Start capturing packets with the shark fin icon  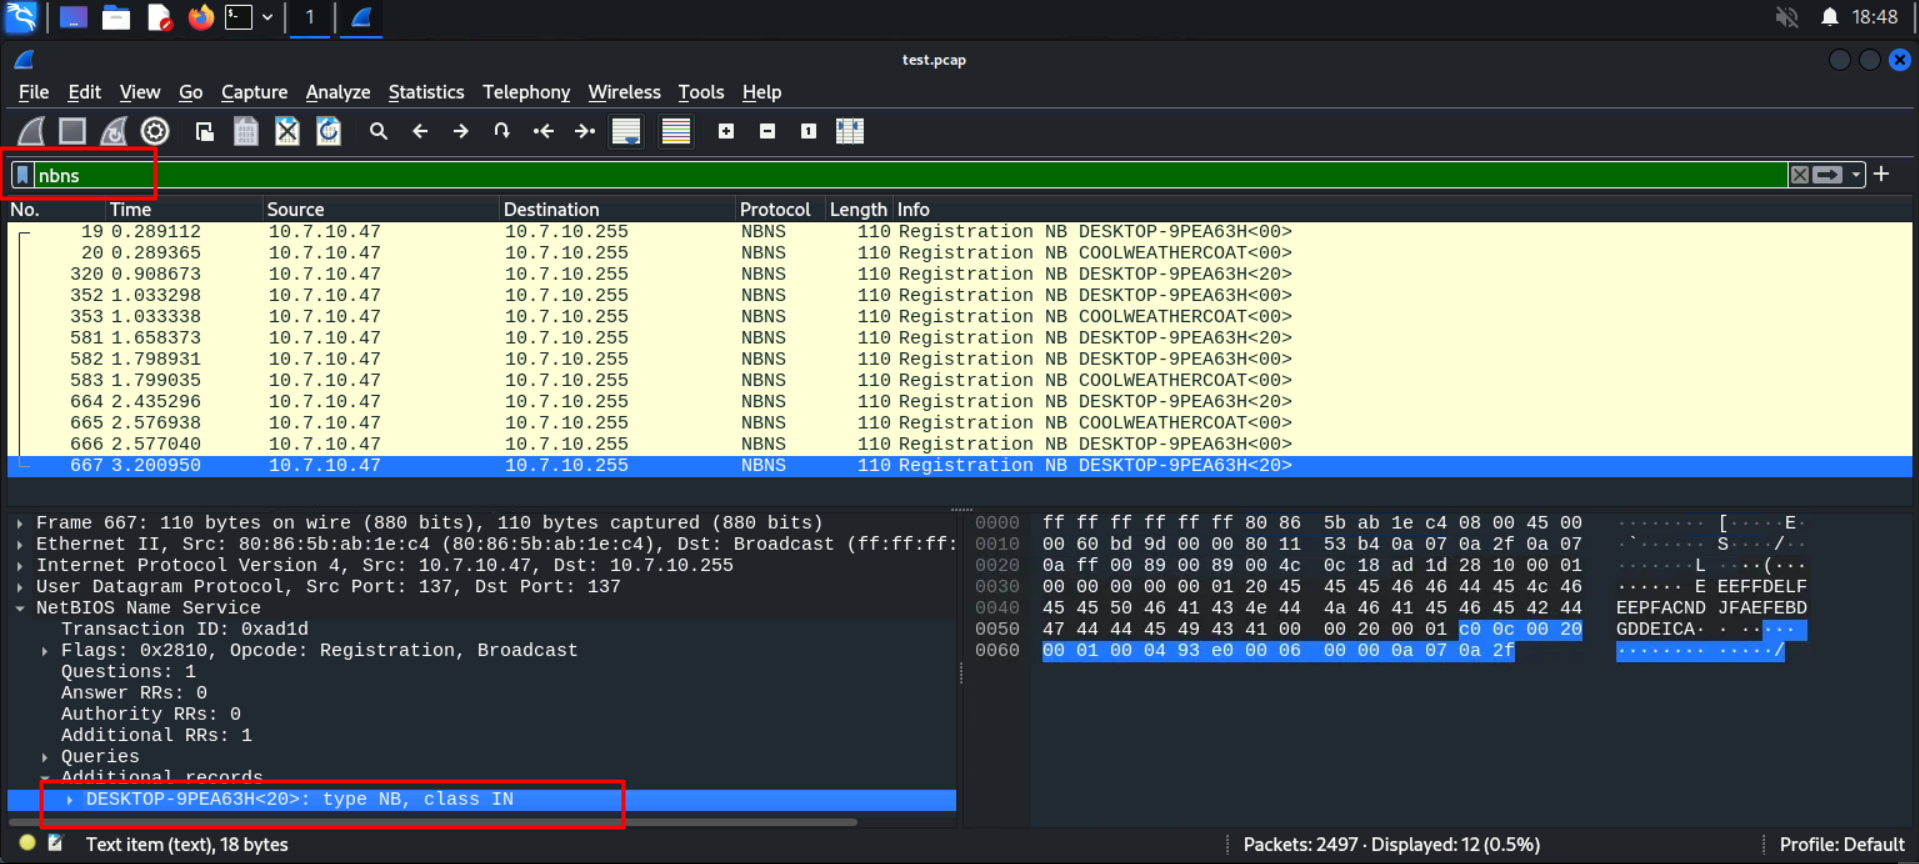(x=31, y=131)
